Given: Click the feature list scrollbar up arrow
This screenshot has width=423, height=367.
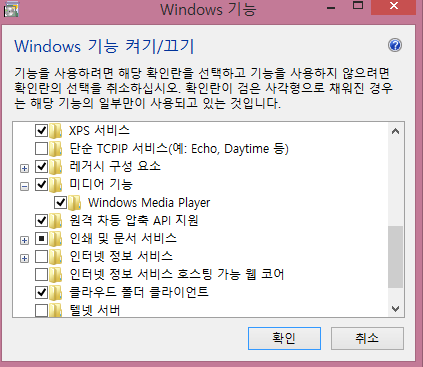Looking at the screenshot, I should click(395, 131).
